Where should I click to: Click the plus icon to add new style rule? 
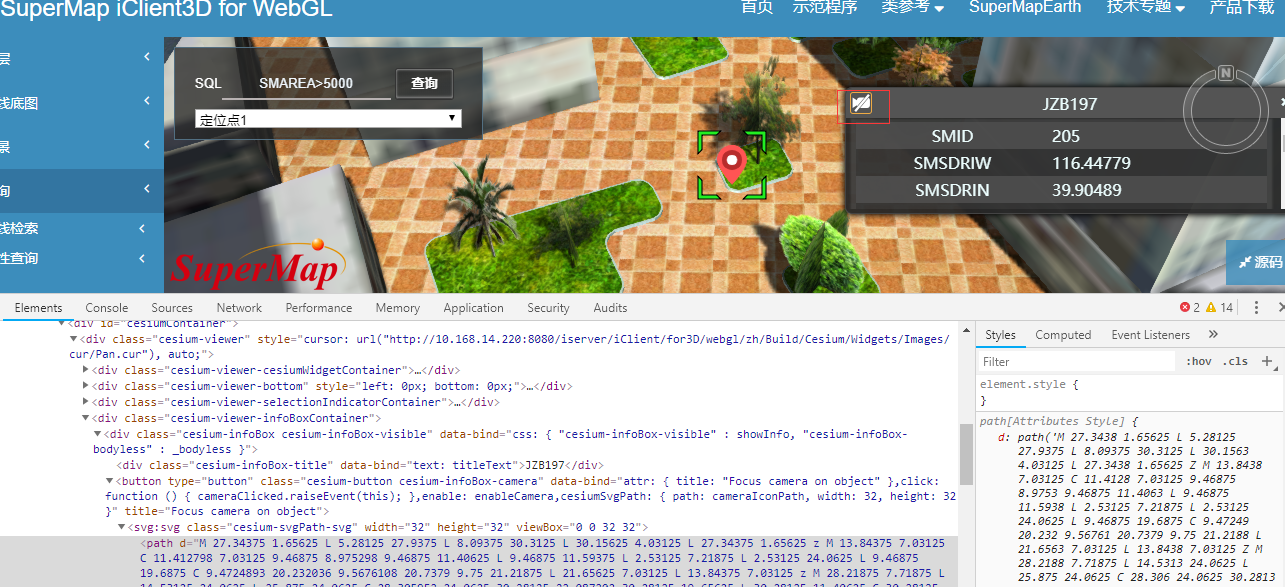point(1267,361)
